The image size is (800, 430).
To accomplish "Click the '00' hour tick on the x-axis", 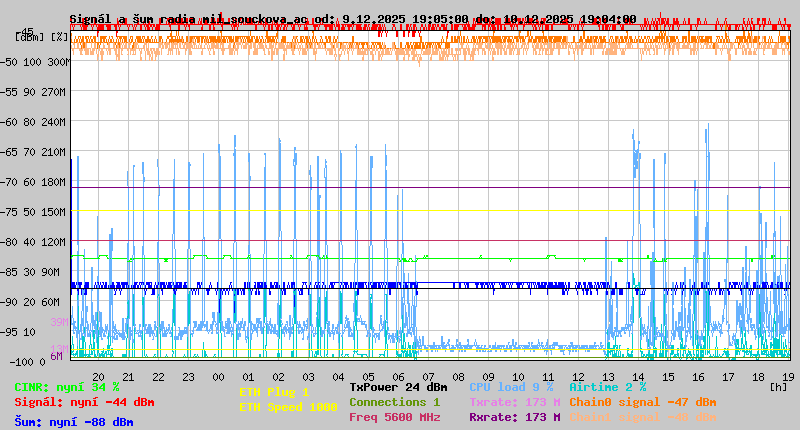I will [x=218, y=377].
